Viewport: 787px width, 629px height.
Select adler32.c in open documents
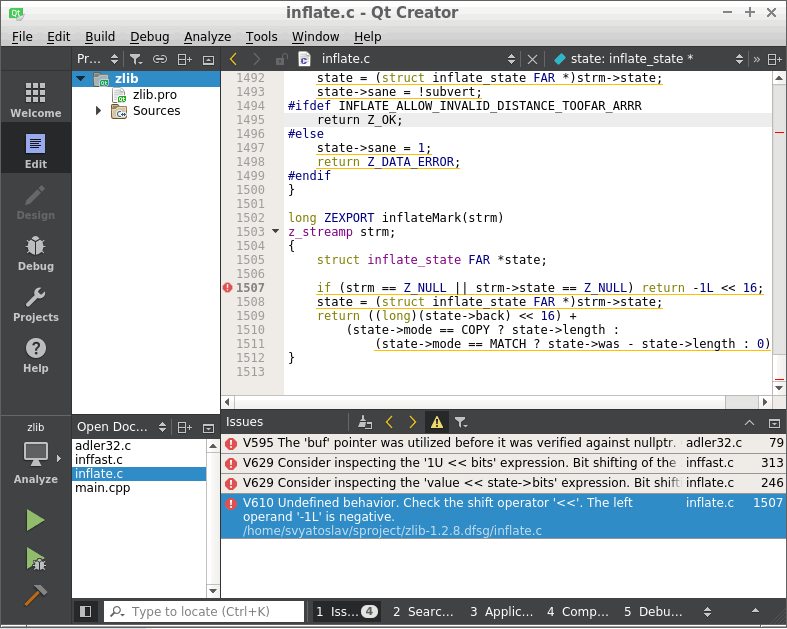click(x=139, y=446)
